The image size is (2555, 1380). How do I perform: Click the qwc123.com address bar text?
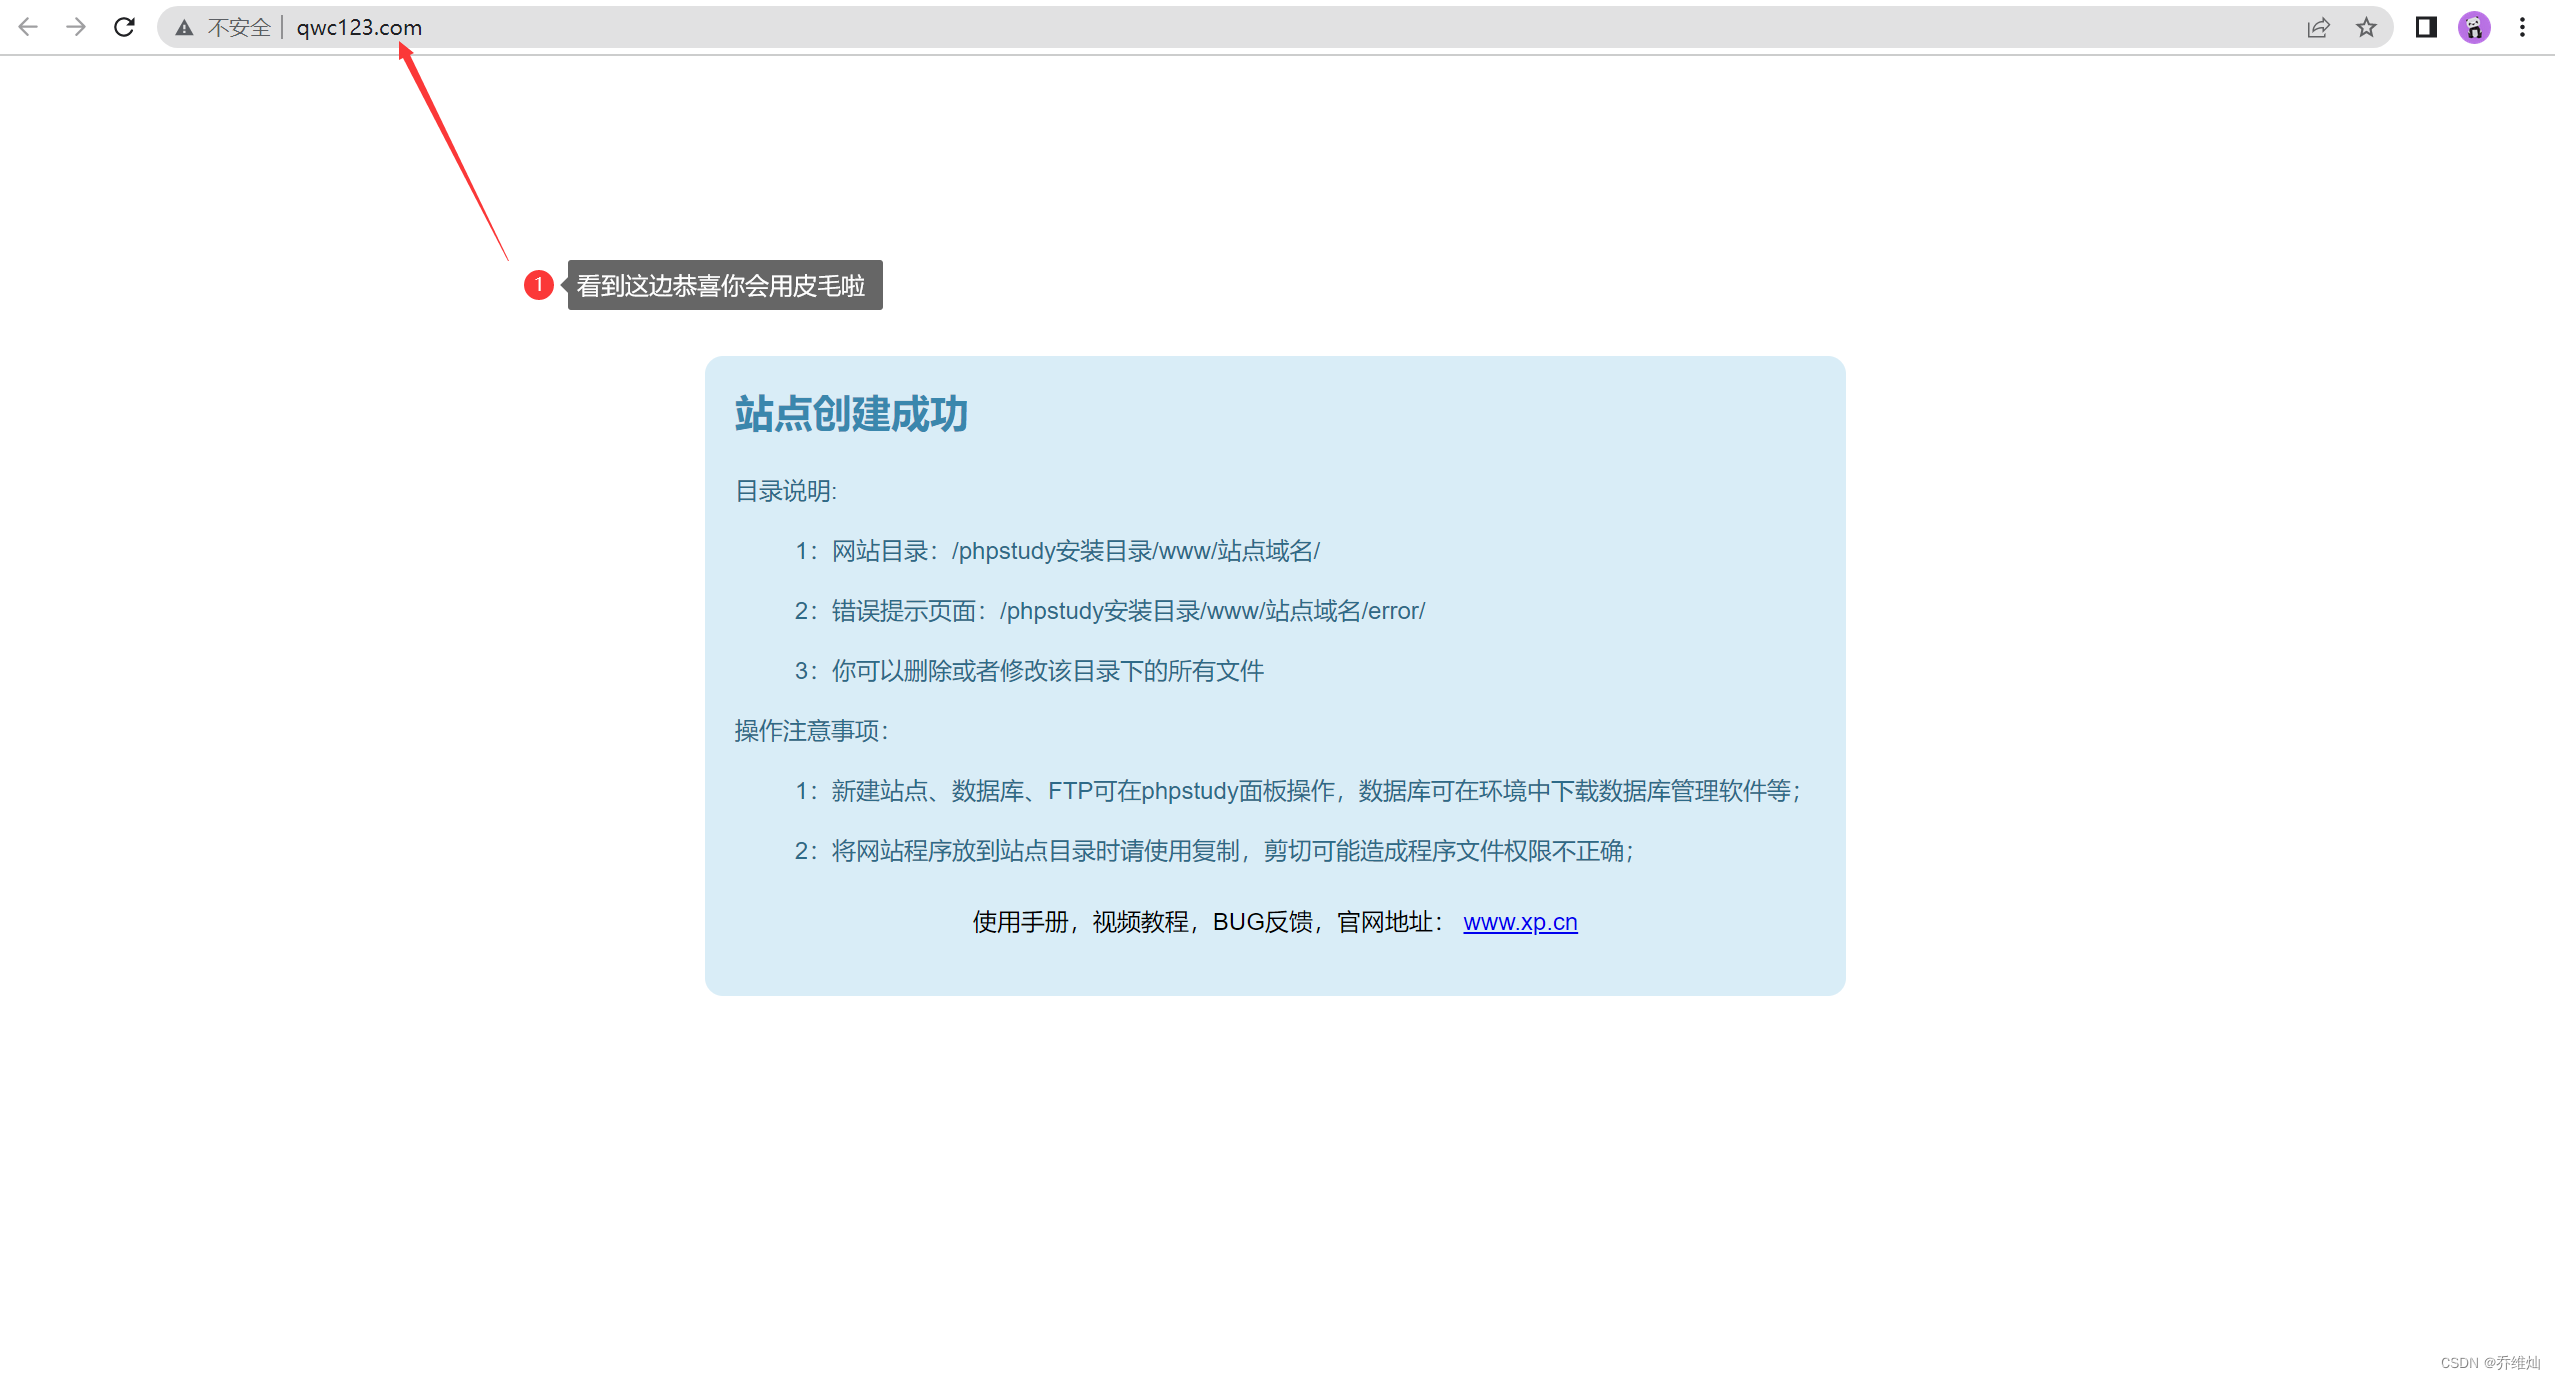pyautogui.click(x=359, y=28)
